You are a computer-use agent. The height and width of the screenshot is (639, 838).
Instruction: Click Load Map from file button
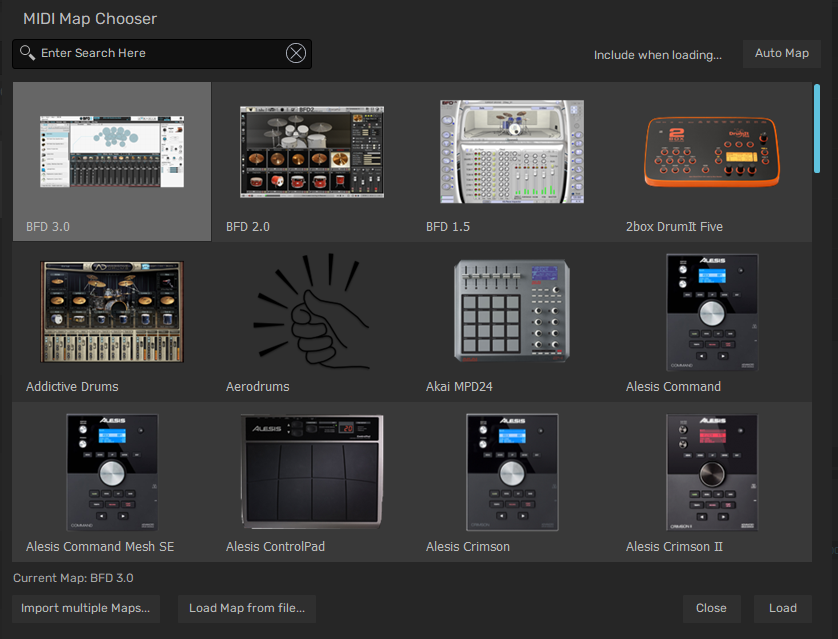click(x=247, y=609)
